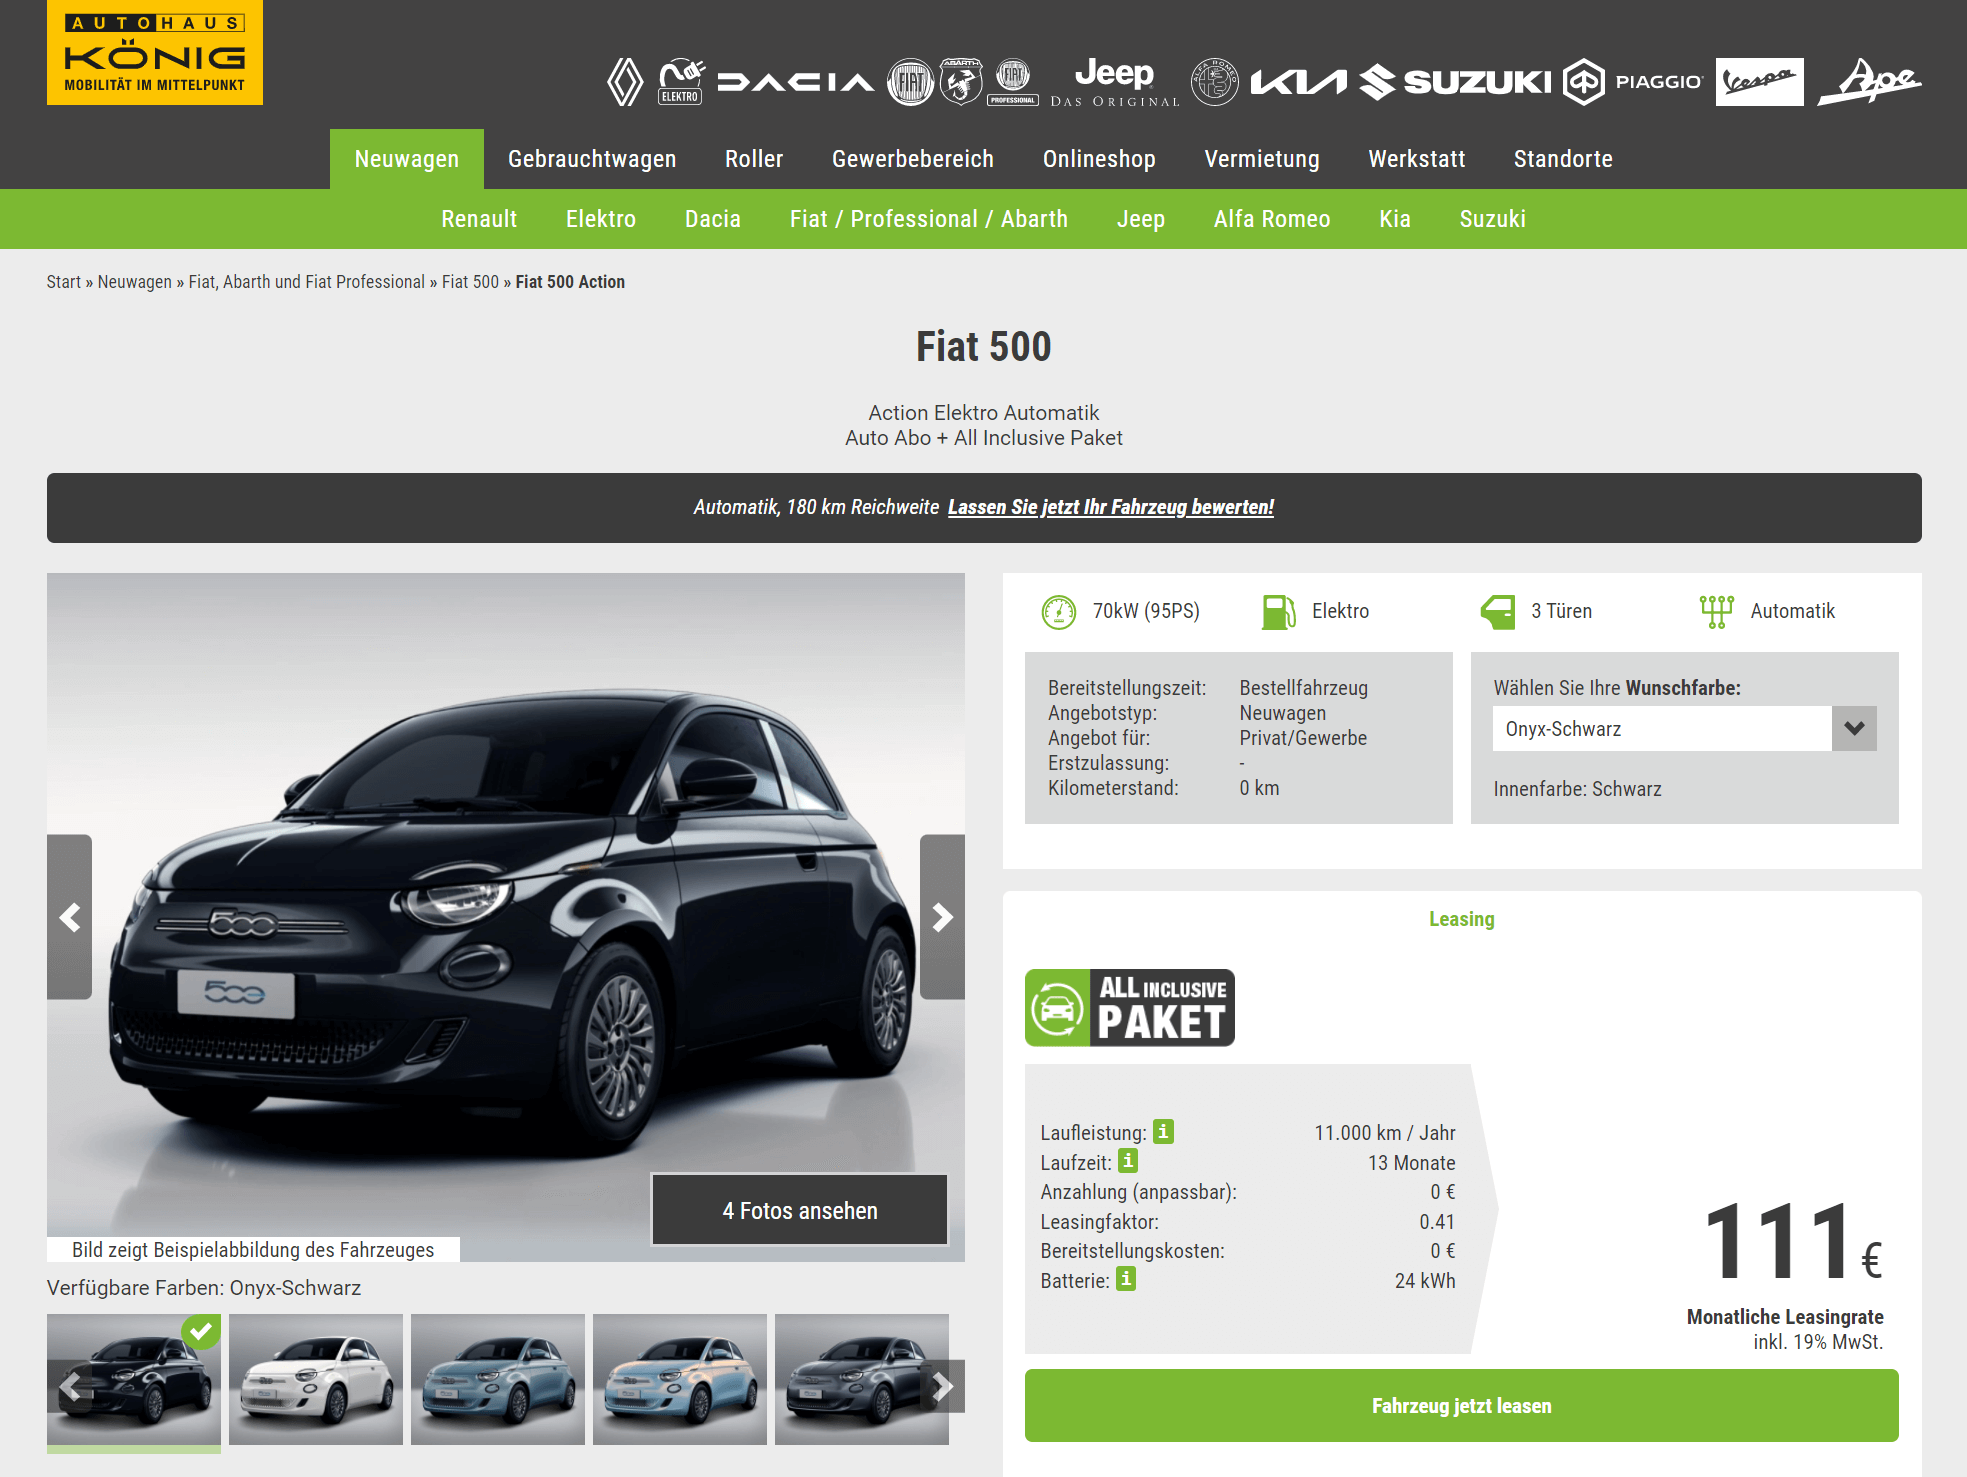
Task: Open the Jeep Das Original logo
Action: click(1115, 82)
